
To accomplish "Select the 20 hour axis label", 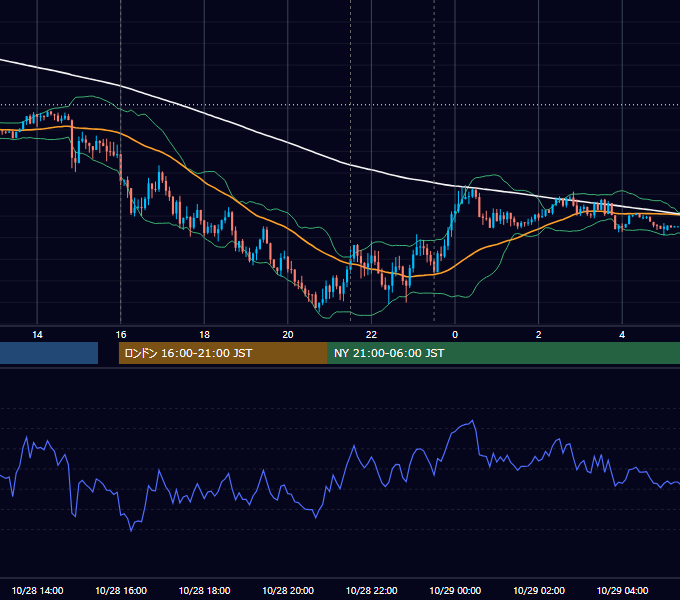I will point(288,335).
